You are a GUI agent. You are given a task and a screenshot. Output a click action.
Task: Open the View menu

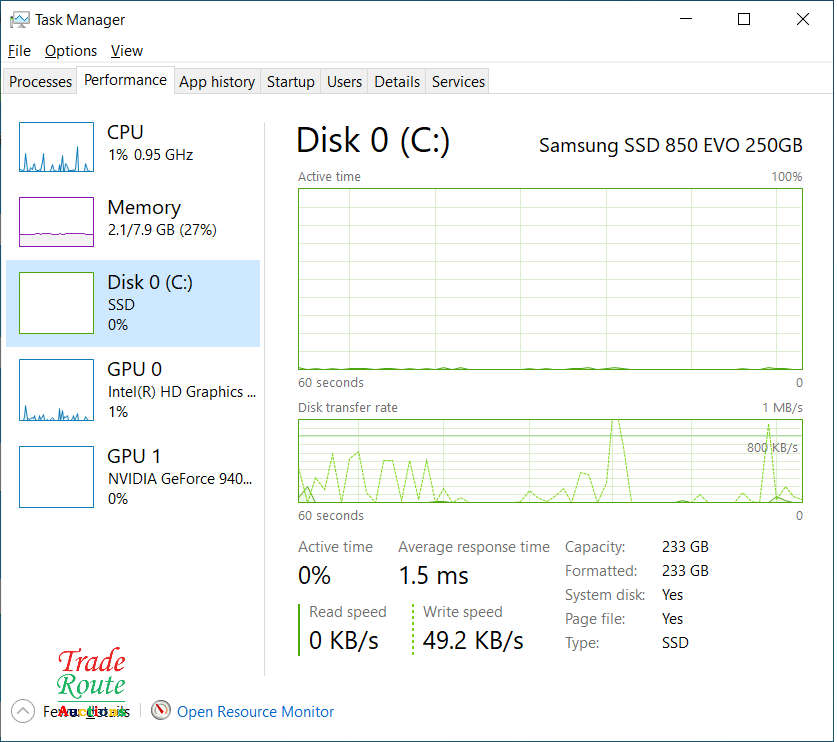tap(126, 50)
